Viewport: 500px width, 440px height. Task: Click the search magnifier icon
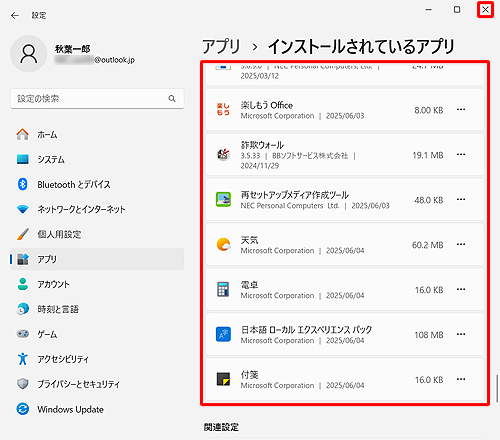(x=172, y=99)
